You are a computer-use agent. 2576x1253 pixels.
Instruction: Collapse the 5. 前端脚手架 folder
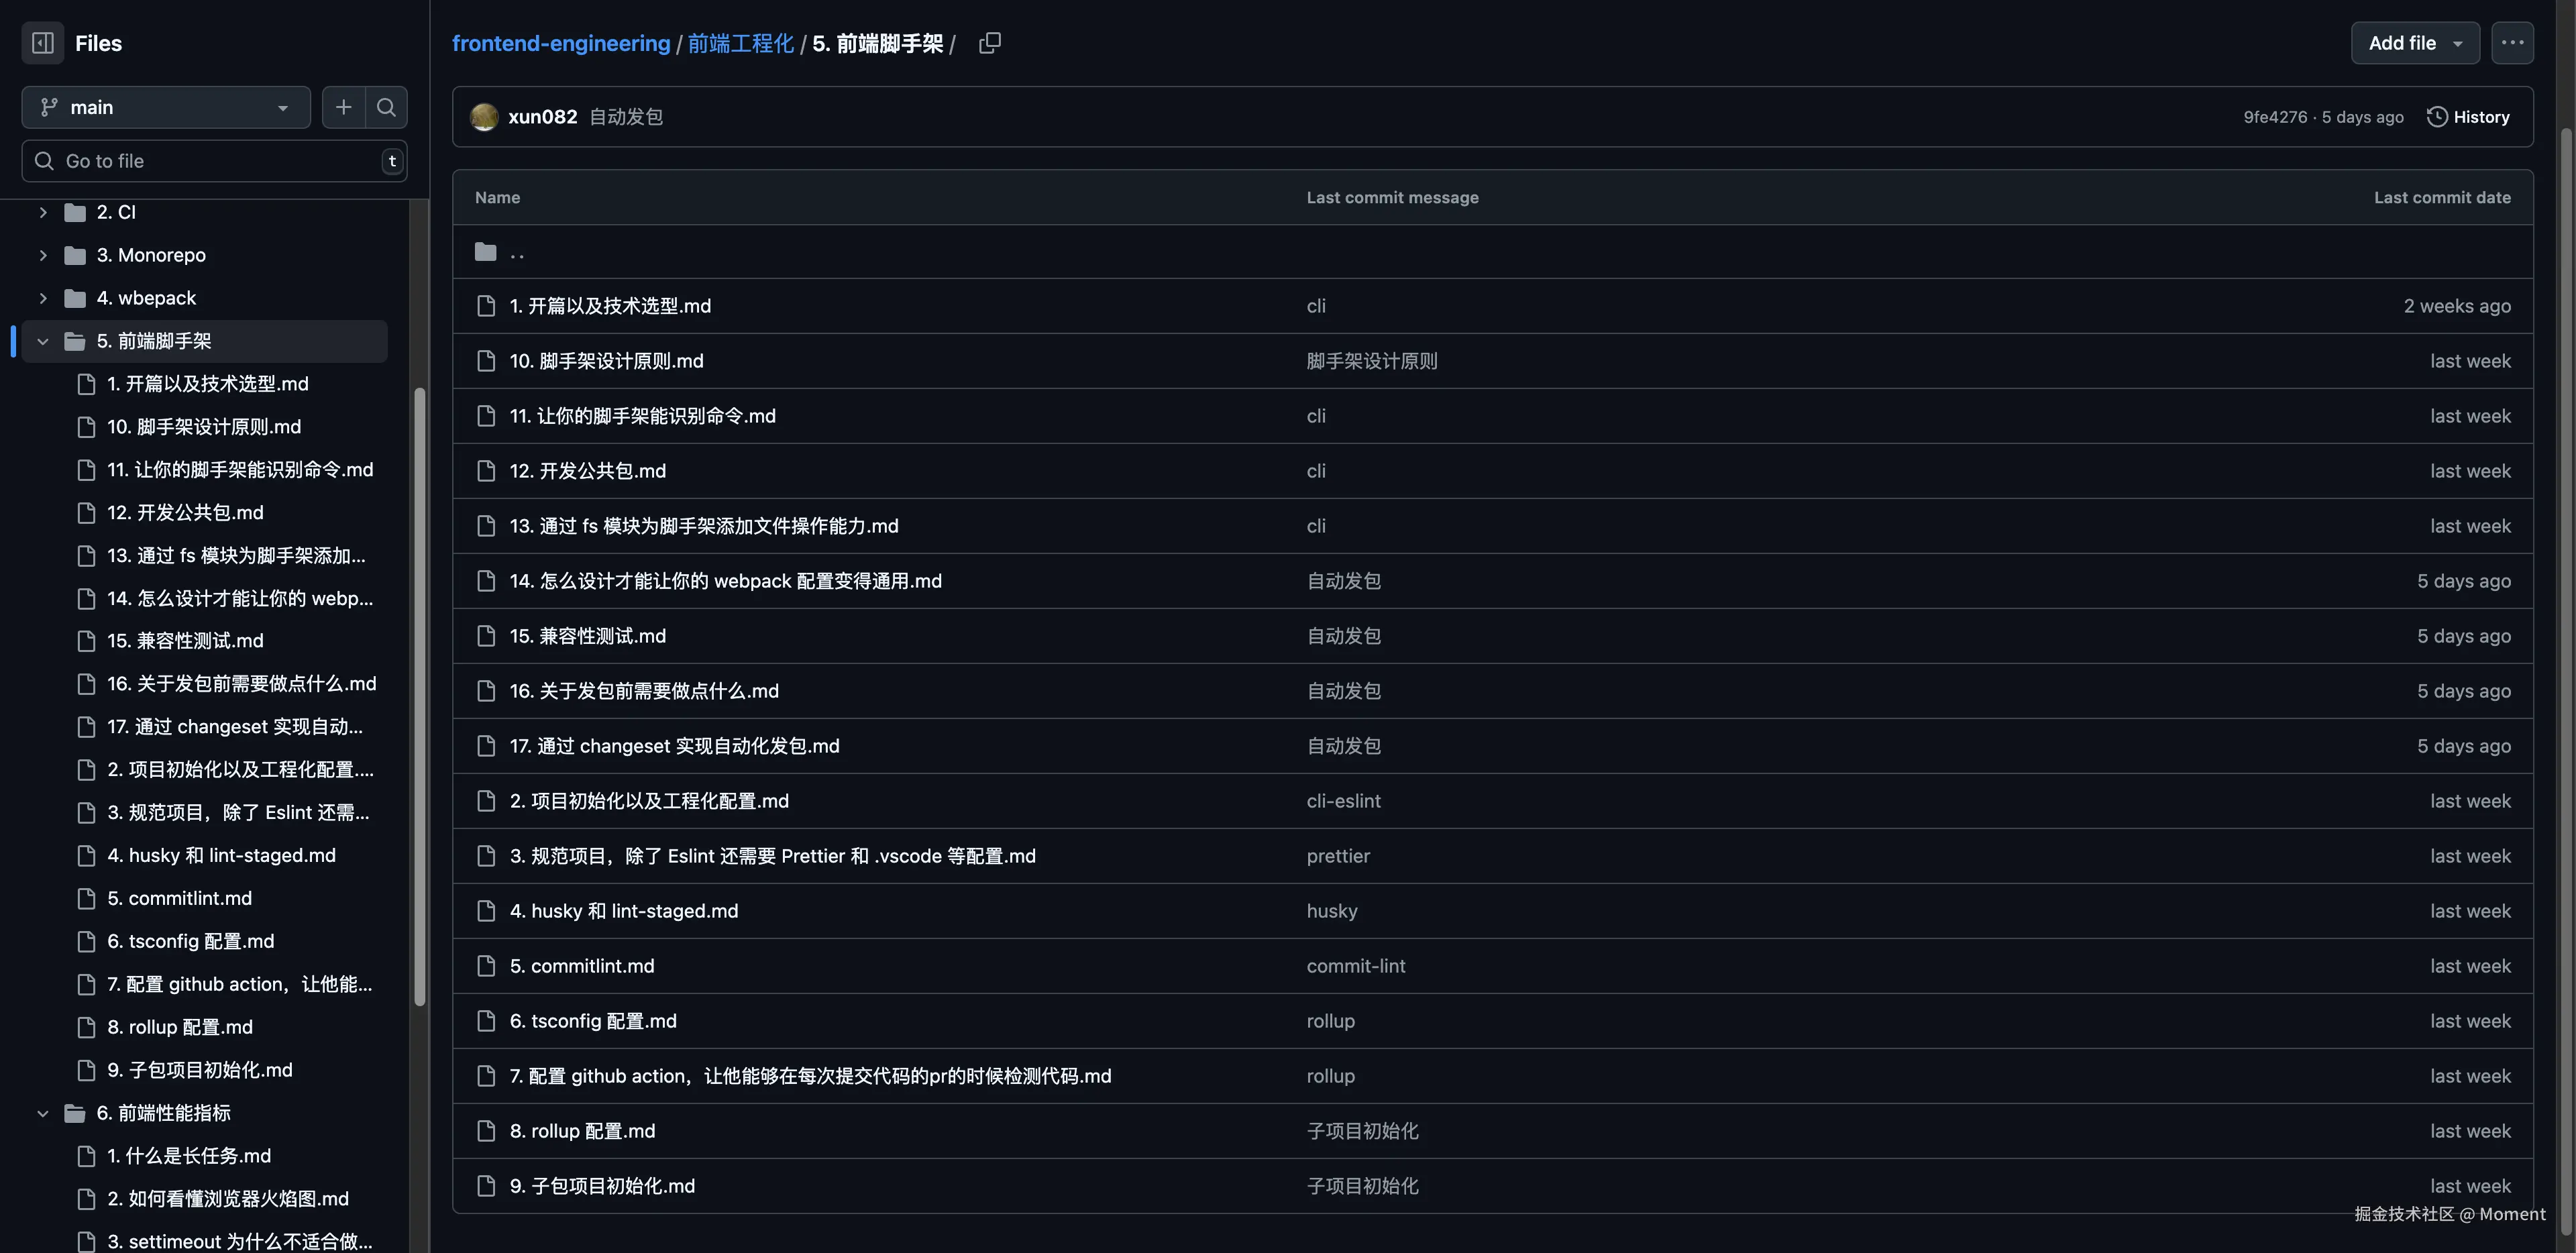click(x=43, y=341)
